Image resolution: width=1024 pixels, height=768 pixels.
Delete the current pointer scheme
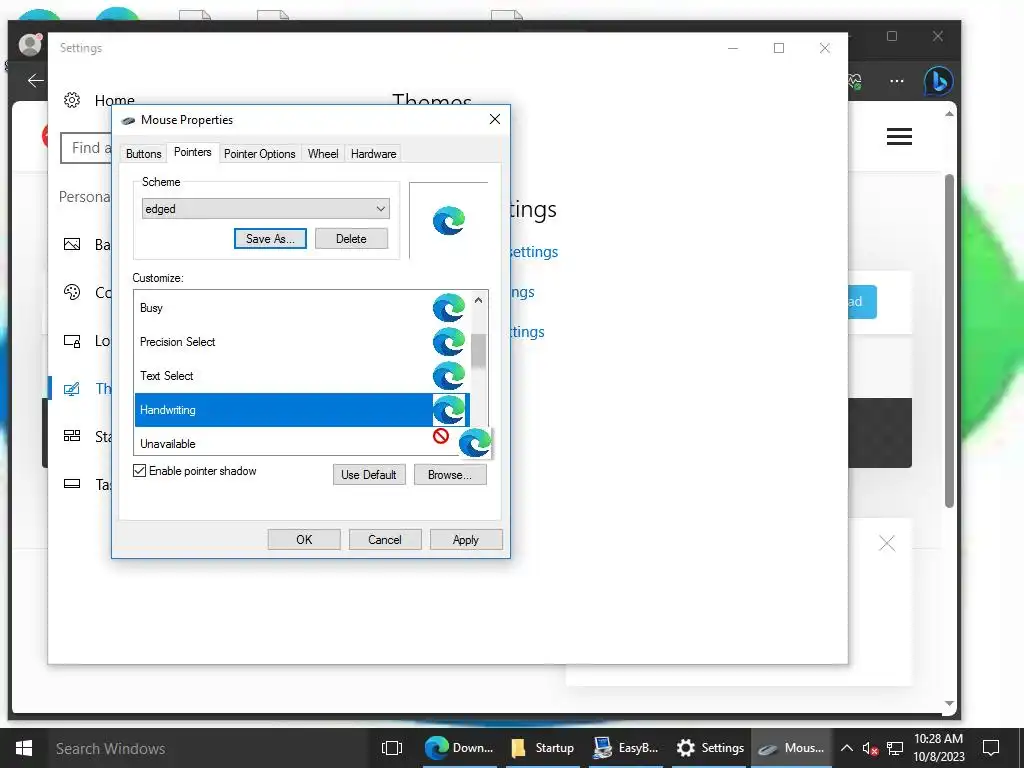(x=351, y=238)
